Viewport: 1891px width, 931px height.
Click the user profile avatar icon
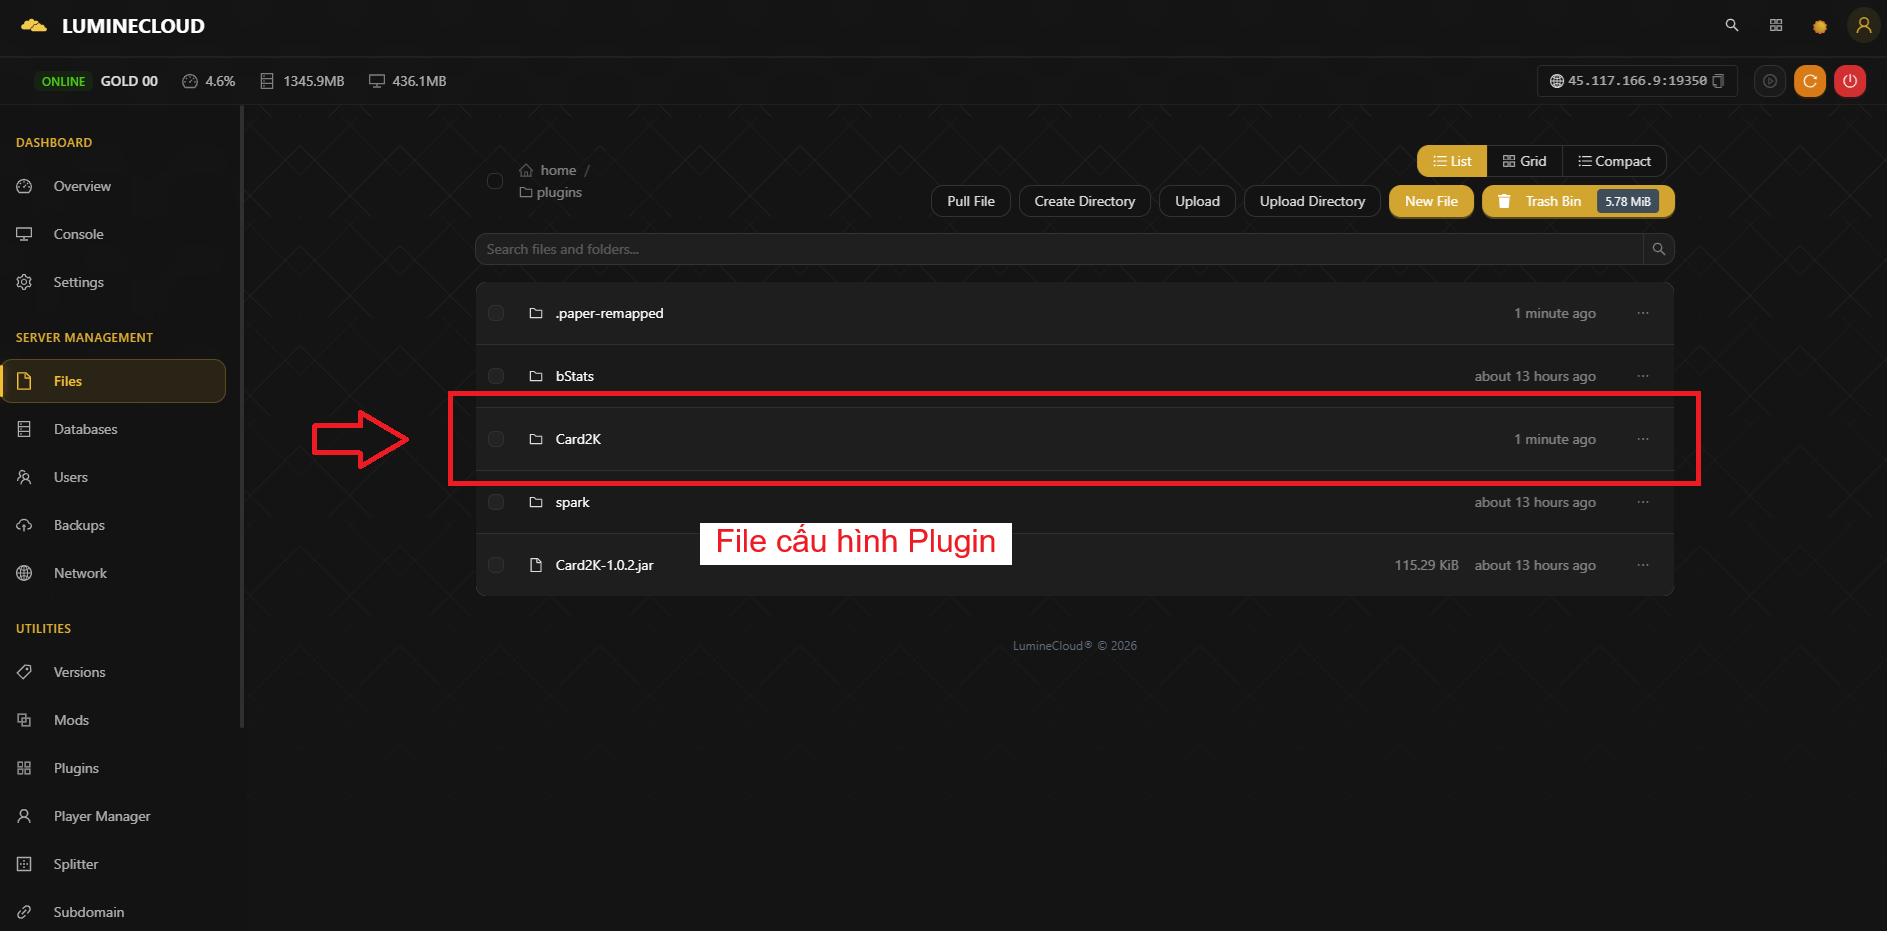click(1863, 26)
